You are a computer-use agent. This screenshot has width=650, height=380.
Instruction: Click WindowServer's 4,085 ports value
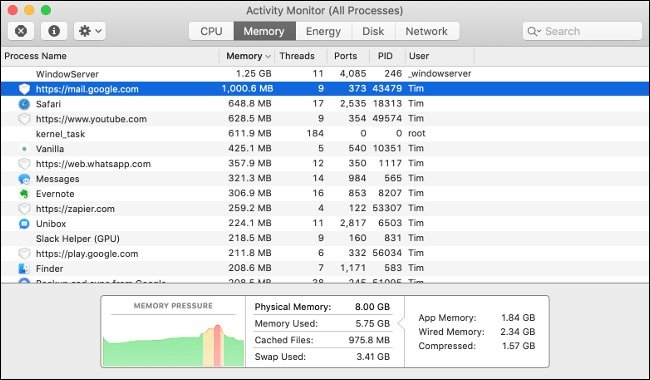click(353, 74)
